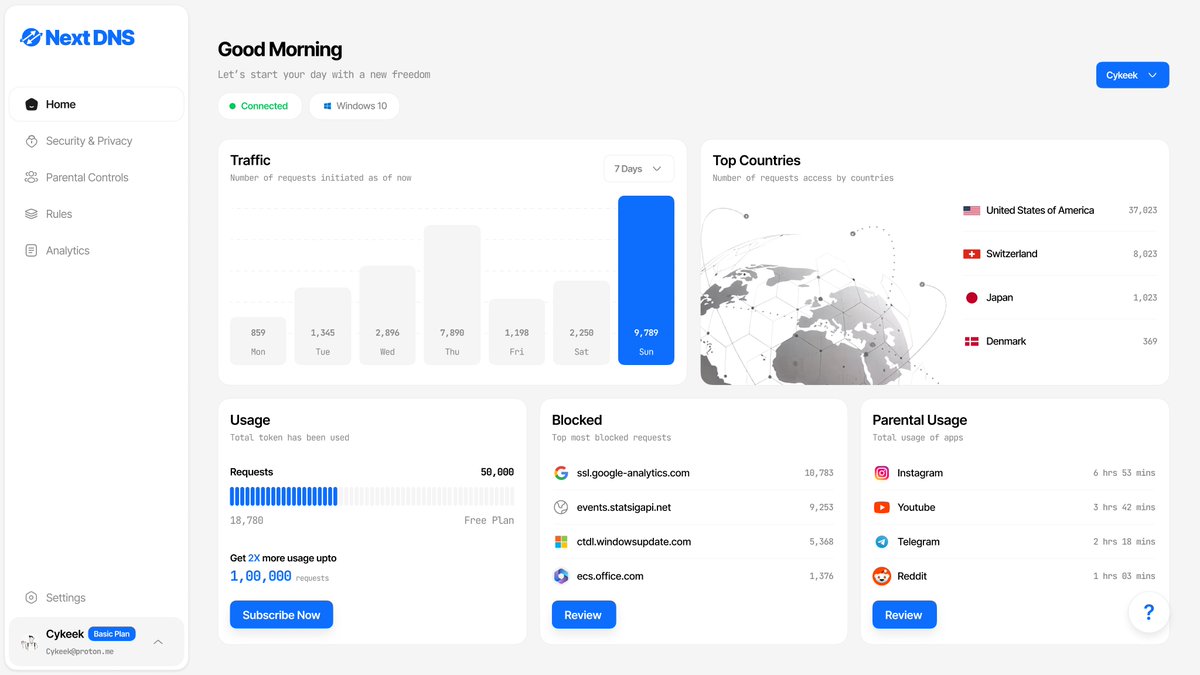Viewport: 1200px width, 675px height.
Task: Click the Denmark country label
Action: pyautogui.click(x=1006, y=341)
